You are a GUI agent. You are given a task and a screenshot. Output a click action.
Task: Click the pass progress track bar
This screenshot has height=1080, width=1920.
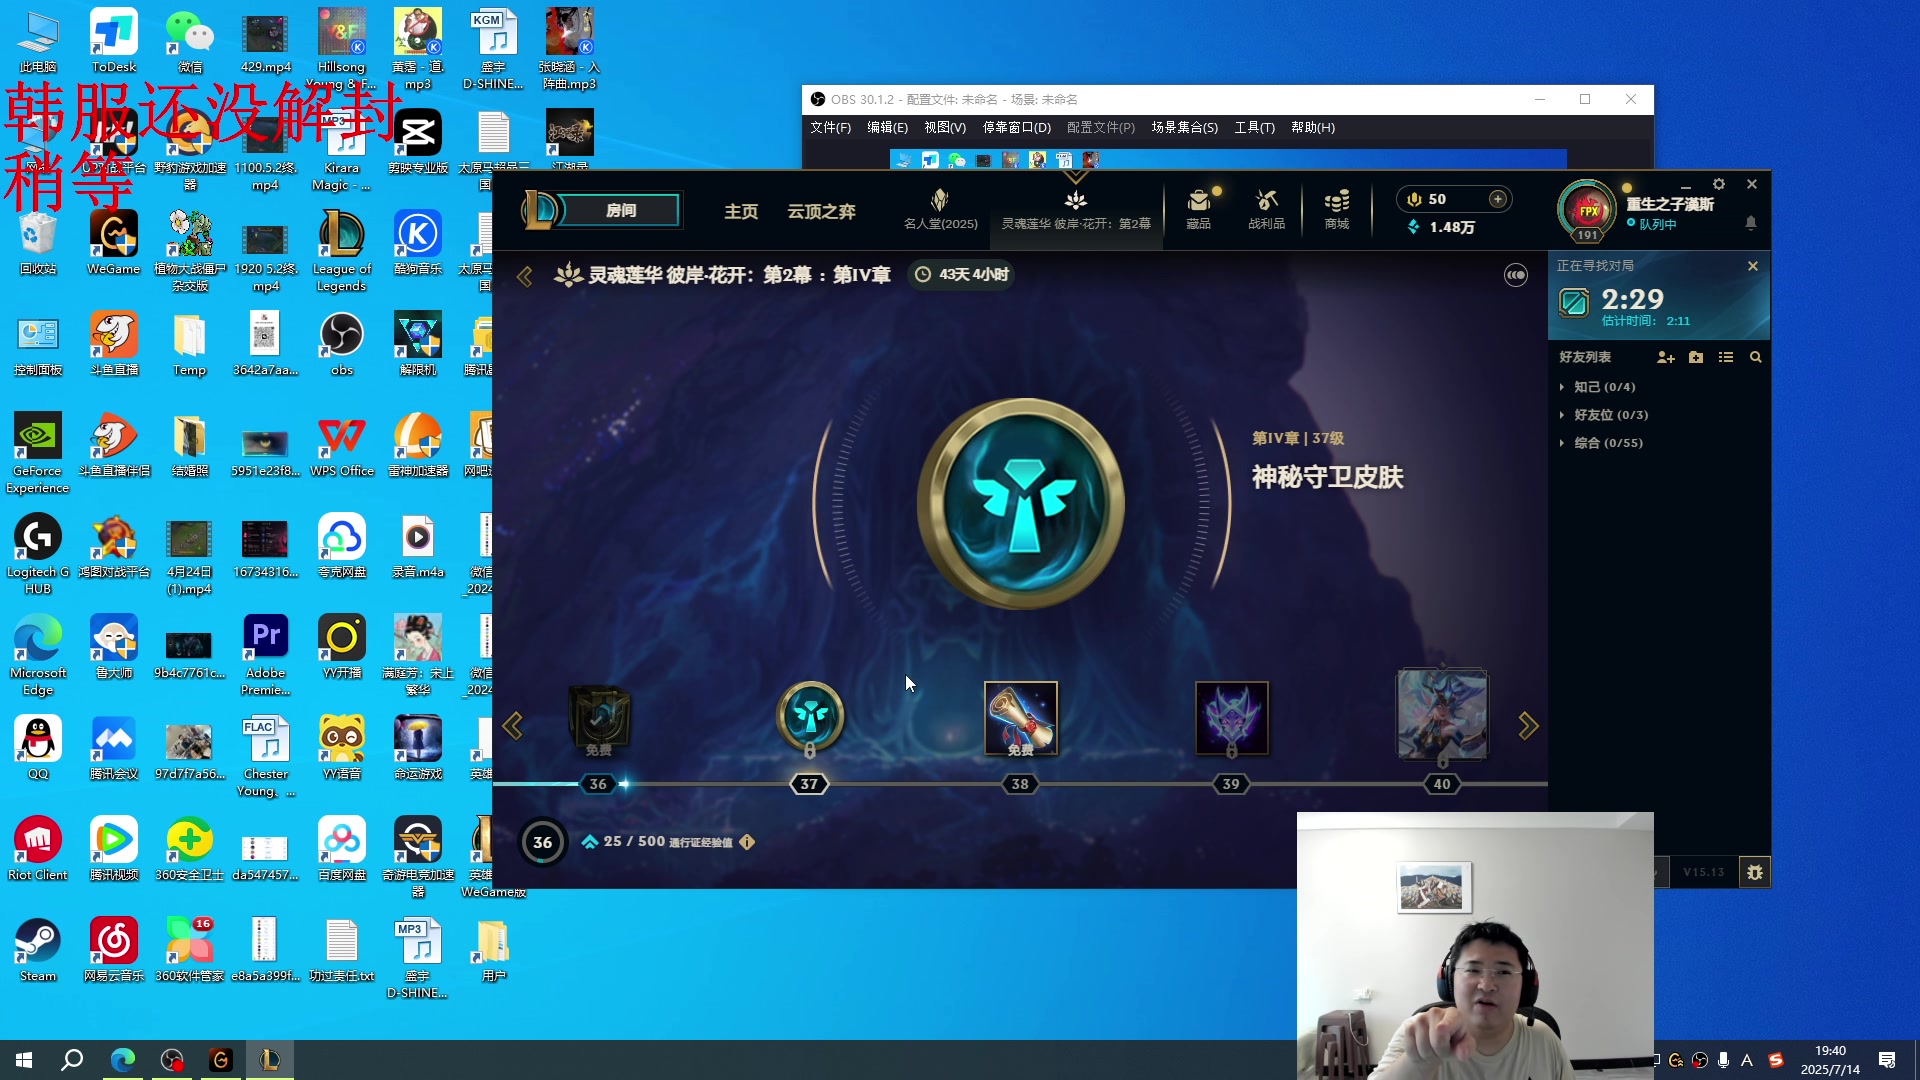[x=1020, y=784]
